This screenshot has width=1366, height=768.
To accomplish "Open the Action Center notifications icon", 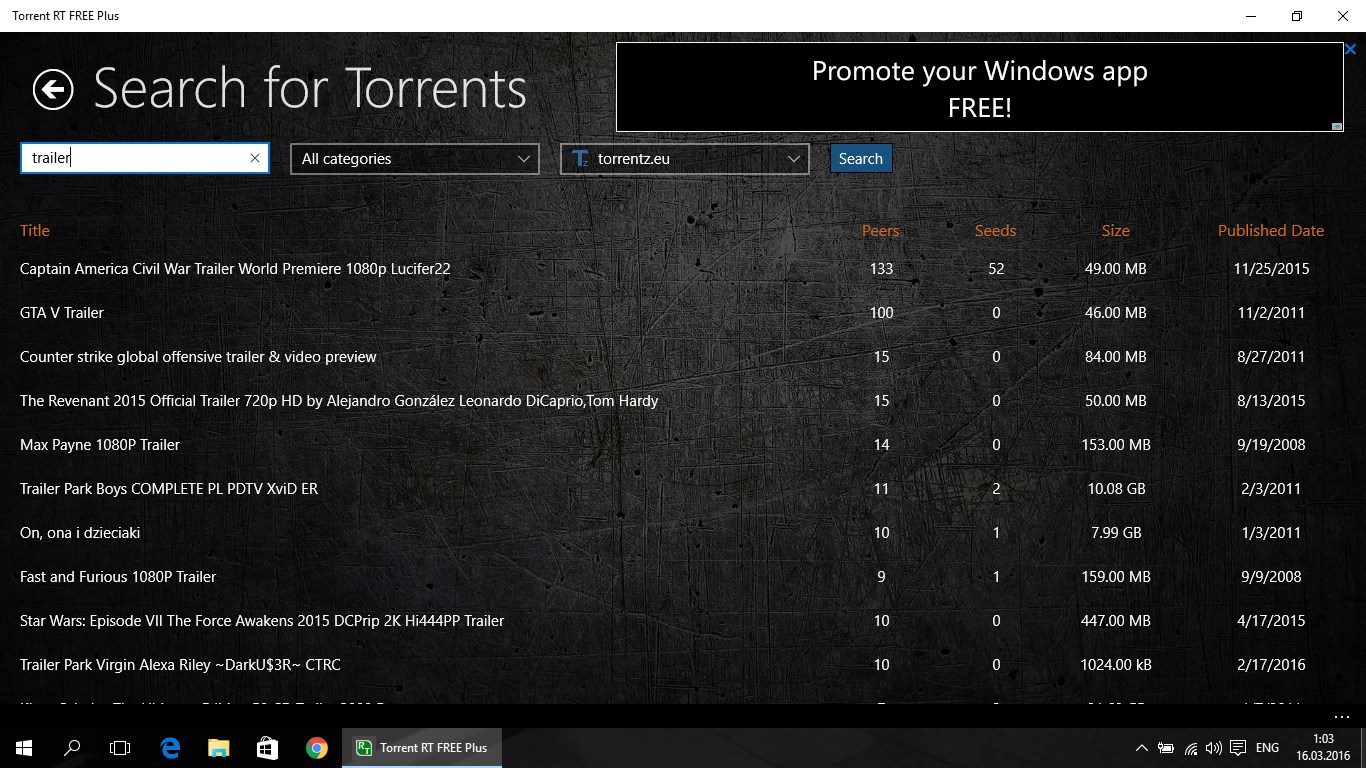I will pos(1238,747).
